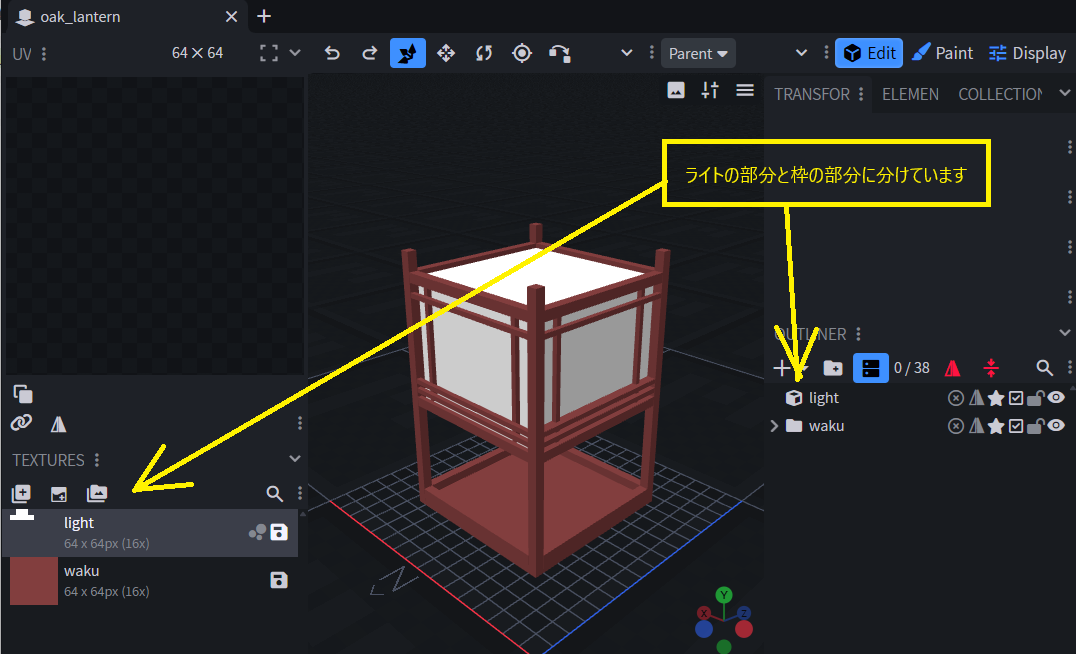This screenshot has height=654, width=1077.
Task: Click the texture collection images icon
Action: (x=97, y=493)
